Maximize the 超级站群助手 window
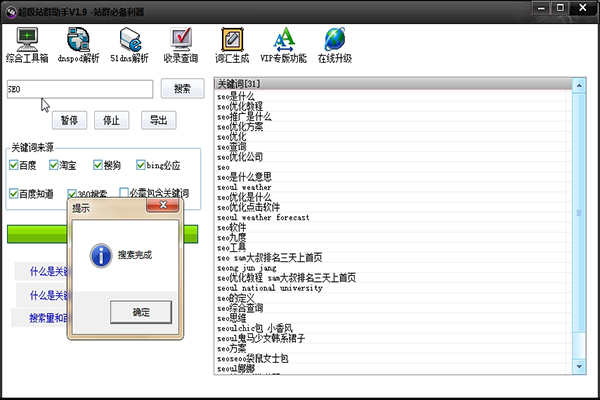 point(560,8)
